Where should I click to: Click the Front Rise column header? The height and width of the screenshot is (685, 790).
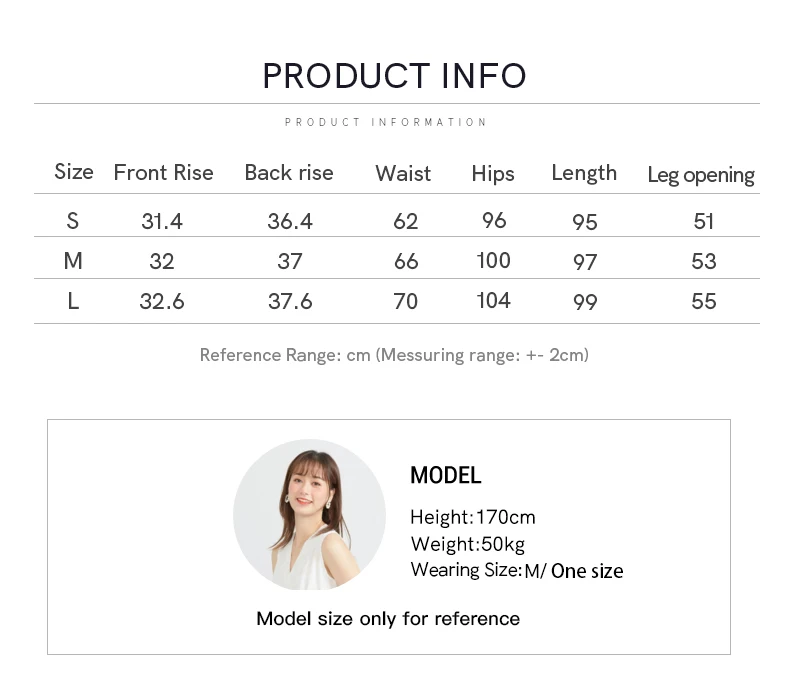click(163, 173)
